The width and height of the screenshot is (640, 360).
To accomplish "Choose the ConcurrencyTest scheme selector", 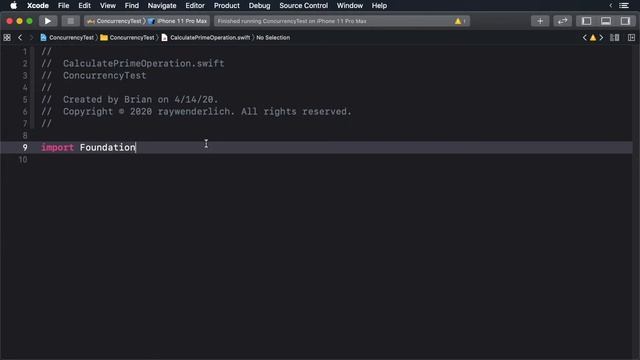I will (x=115, y=21).
